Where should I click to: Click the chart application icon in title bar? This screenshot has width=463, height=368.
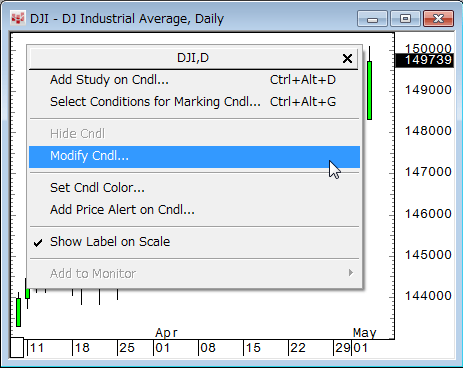(18, 18)
